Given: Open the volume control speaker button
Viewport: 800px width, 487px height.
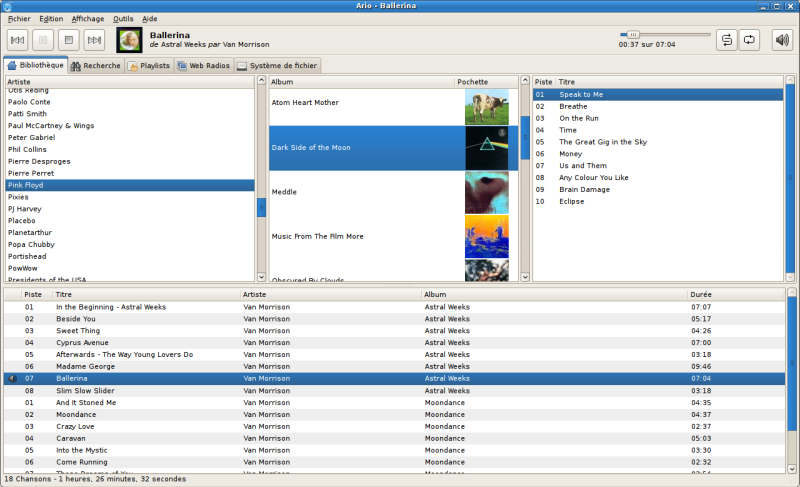Looking at the screenshot, I should coord(782,40).
